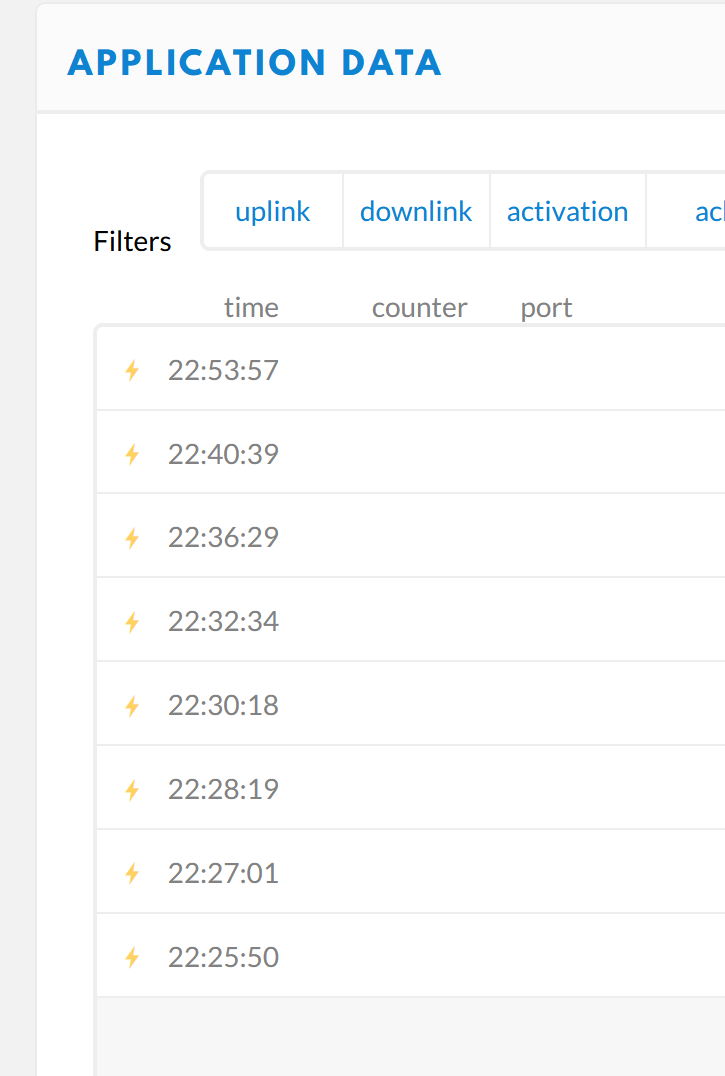
Task: Expand the 22:36:29 event row
Action: coord(411,537)
